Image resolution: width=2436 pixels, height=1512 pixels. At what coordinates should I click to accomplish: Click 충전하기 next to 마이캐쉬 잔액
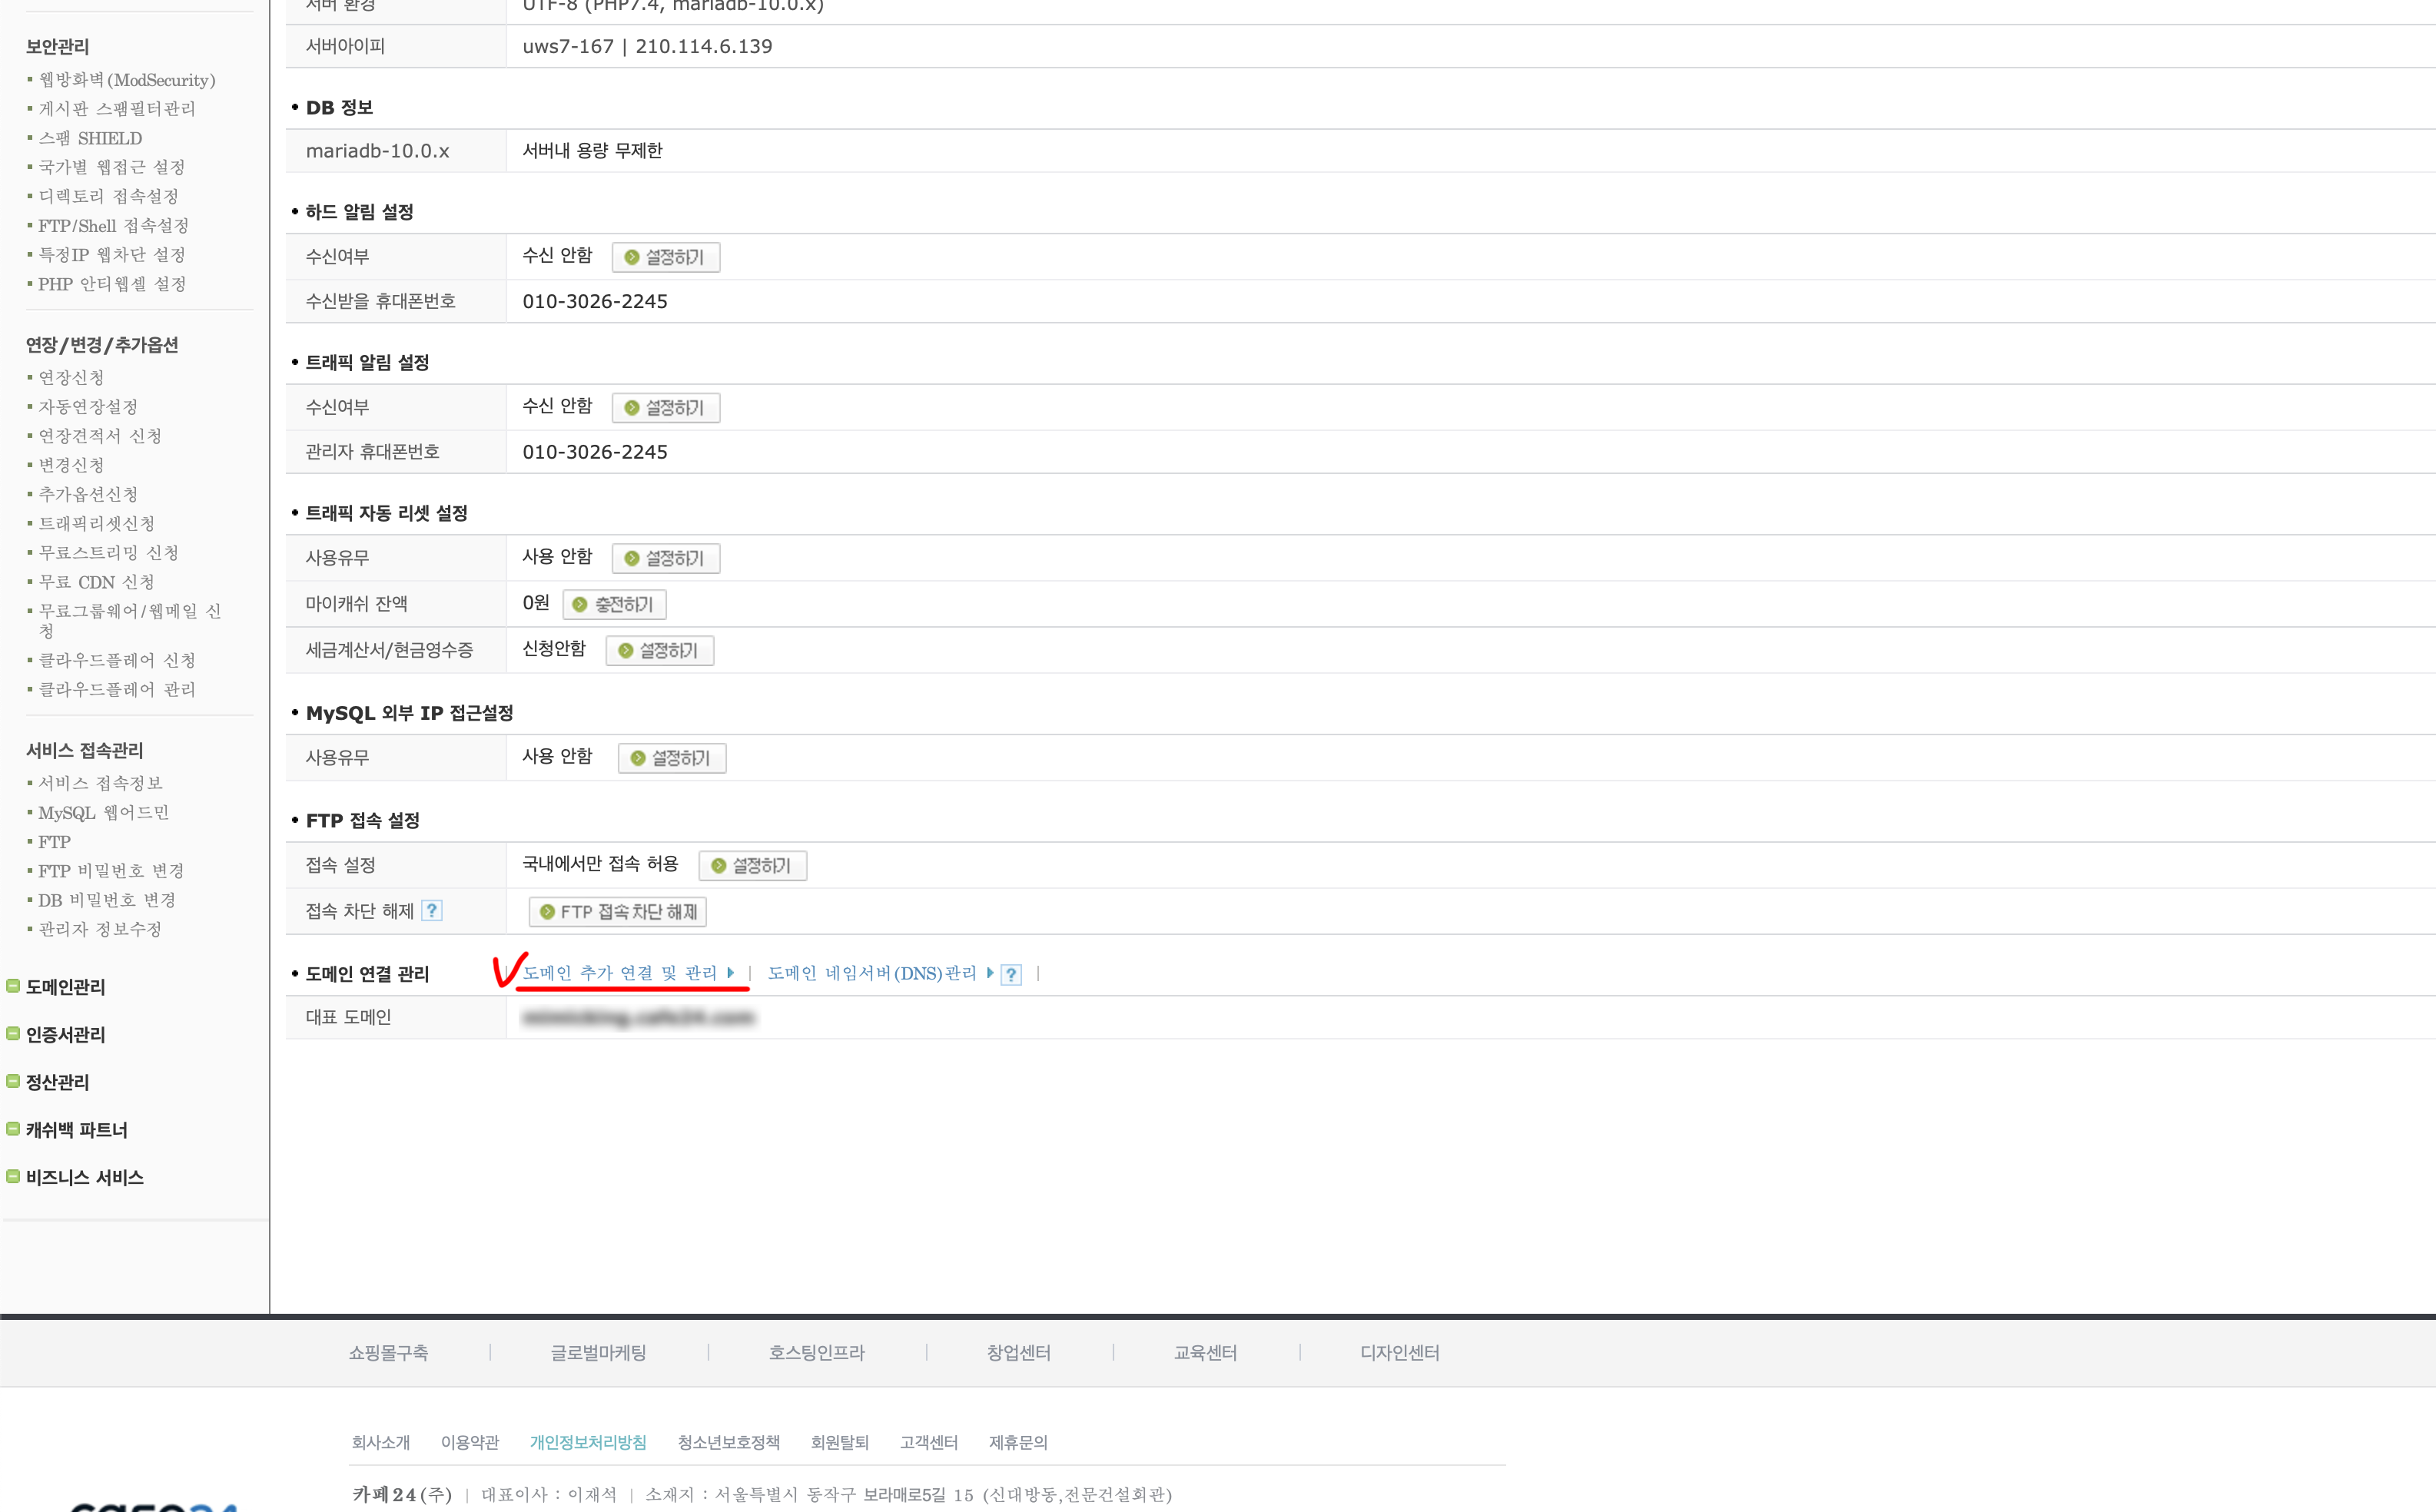point(614,604)
